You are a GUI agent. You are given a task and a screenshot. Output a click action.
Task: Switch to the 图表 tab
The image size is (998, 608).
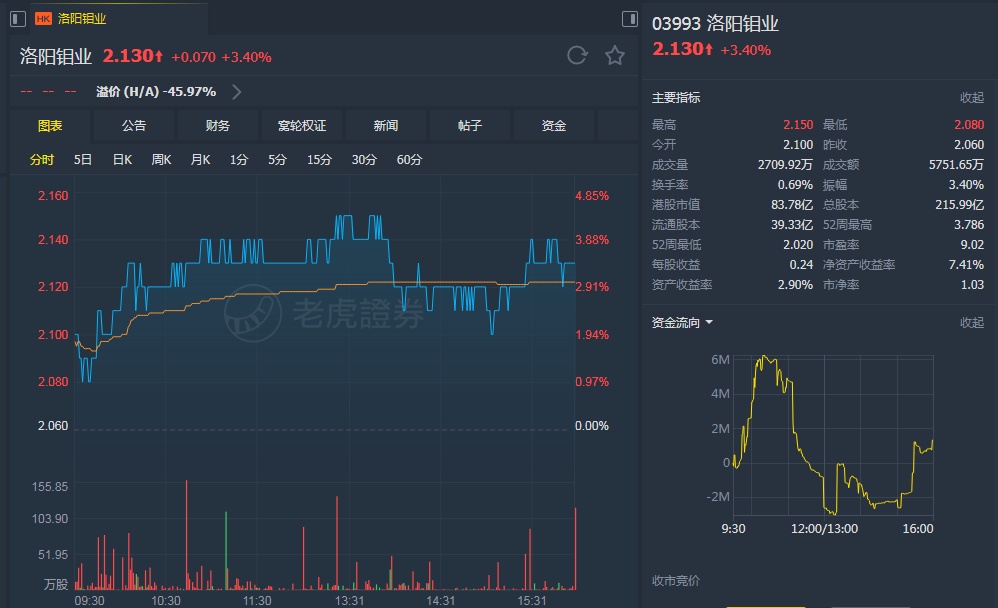[50, 125]
